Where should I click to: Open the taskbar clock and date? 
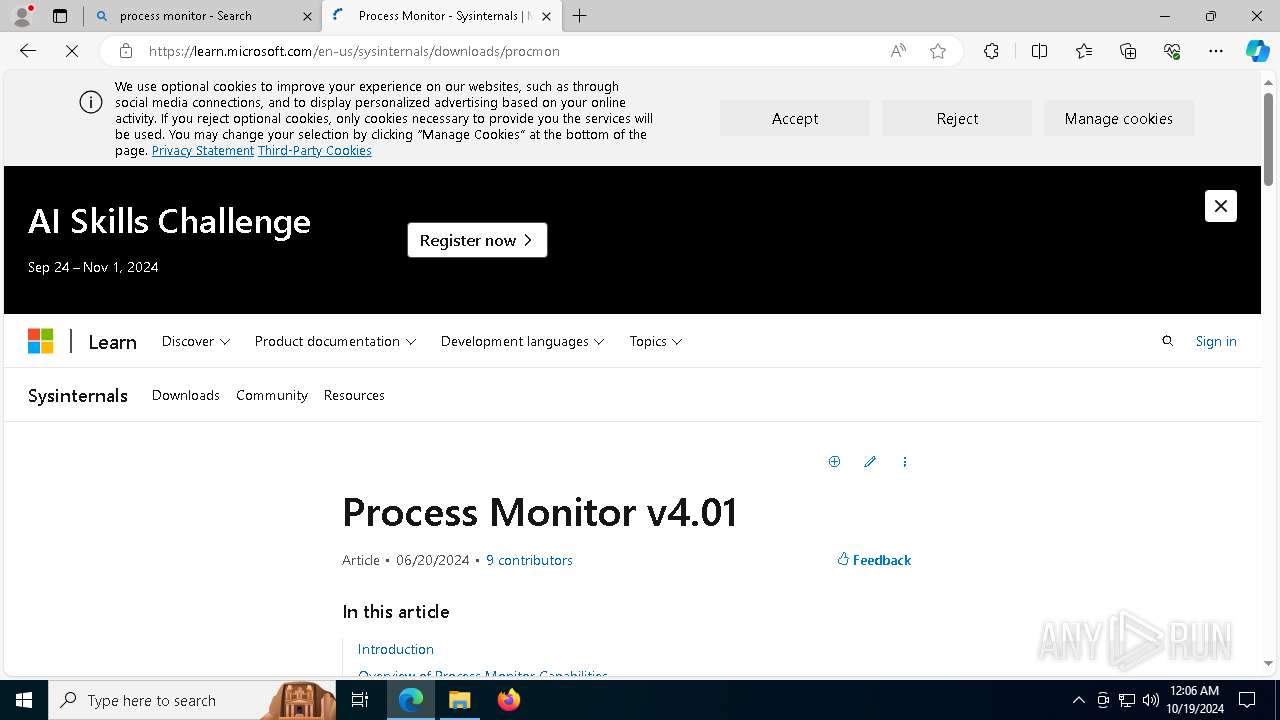coord(1195,700)
